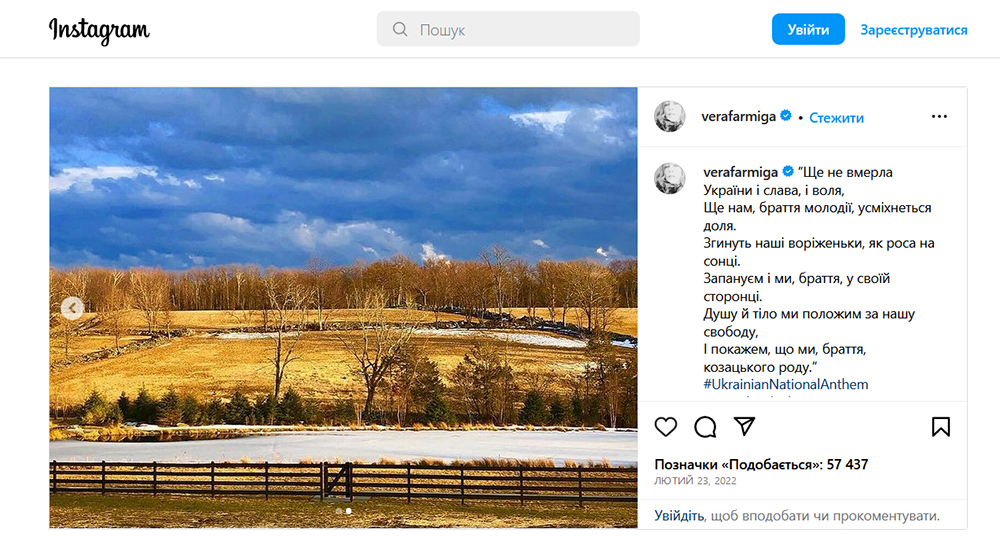Save the post with bookmark icon
This screenshot has width=1000, height=555.
[x=940, y=427]
